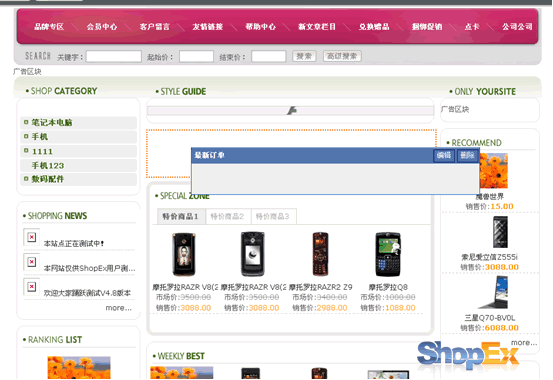
Task: Open the news item 本网站仅供ShopEx用户测...
Action: (x=90, y=268)
